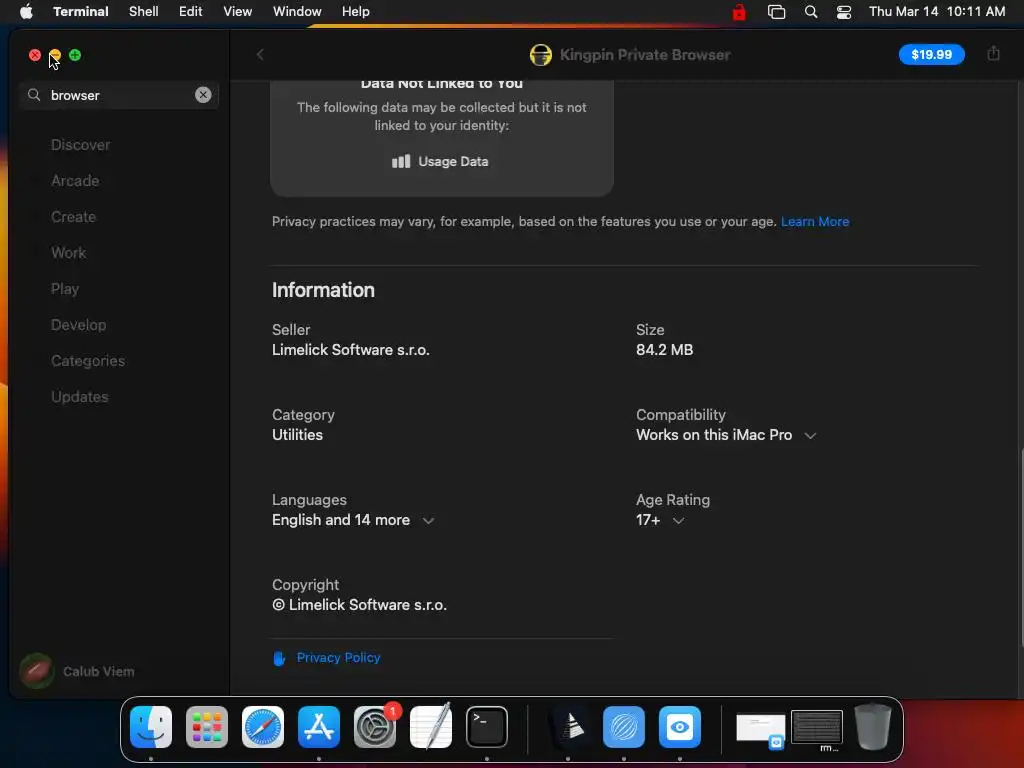Buy the app with the $19.99 button
This screenshot has height=768, width=1024.
point(931,54)
